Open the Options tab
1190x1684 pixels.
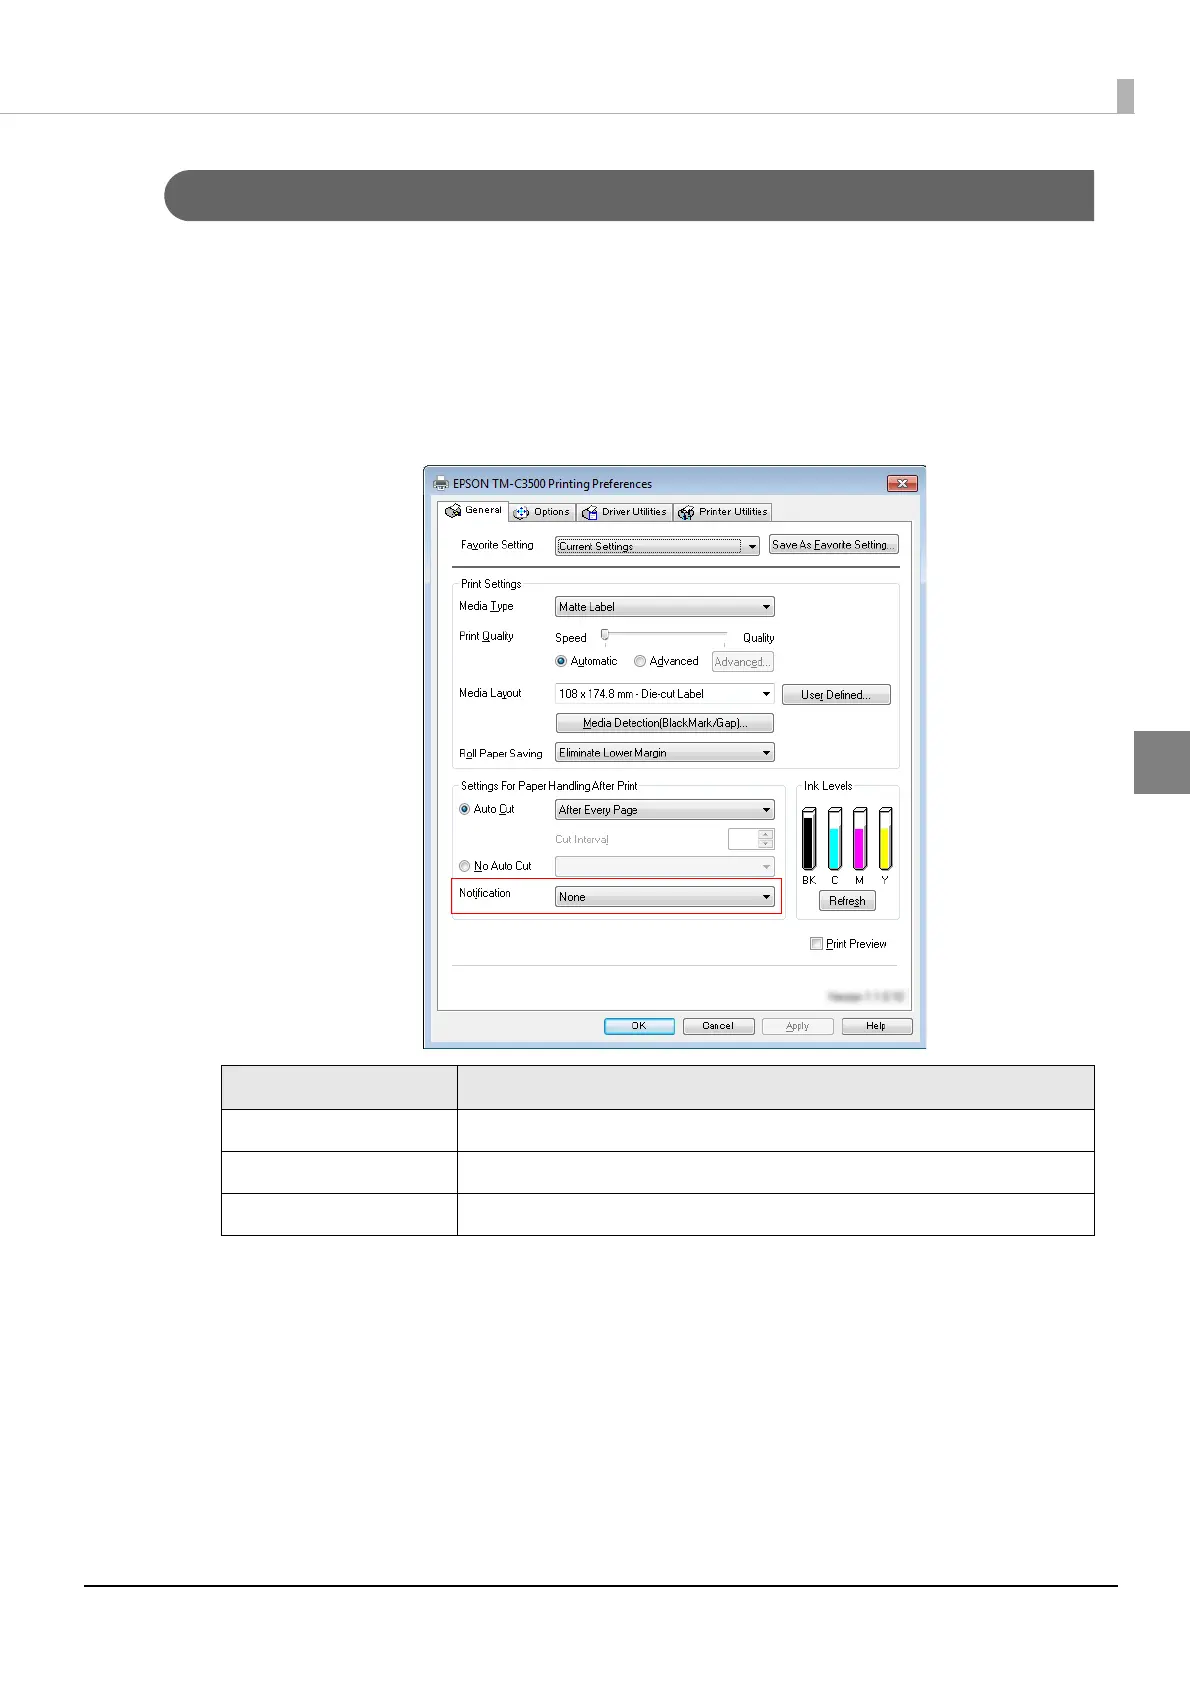tap(541, 512)
